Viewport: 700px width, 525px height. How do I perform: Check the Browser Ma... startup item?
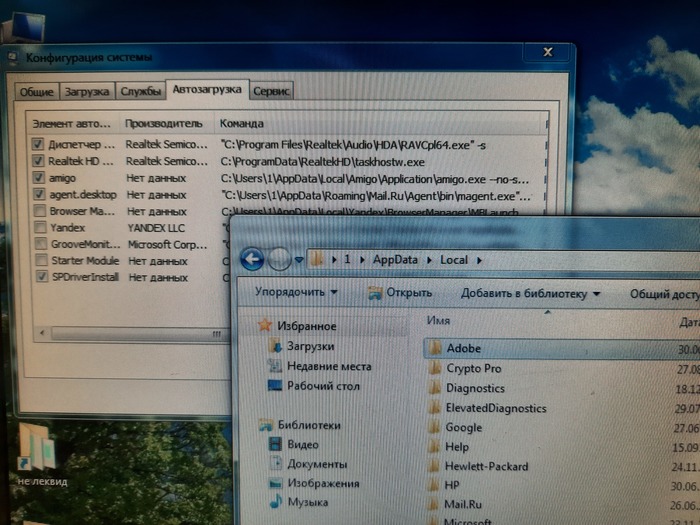click(x=40, y=211)
